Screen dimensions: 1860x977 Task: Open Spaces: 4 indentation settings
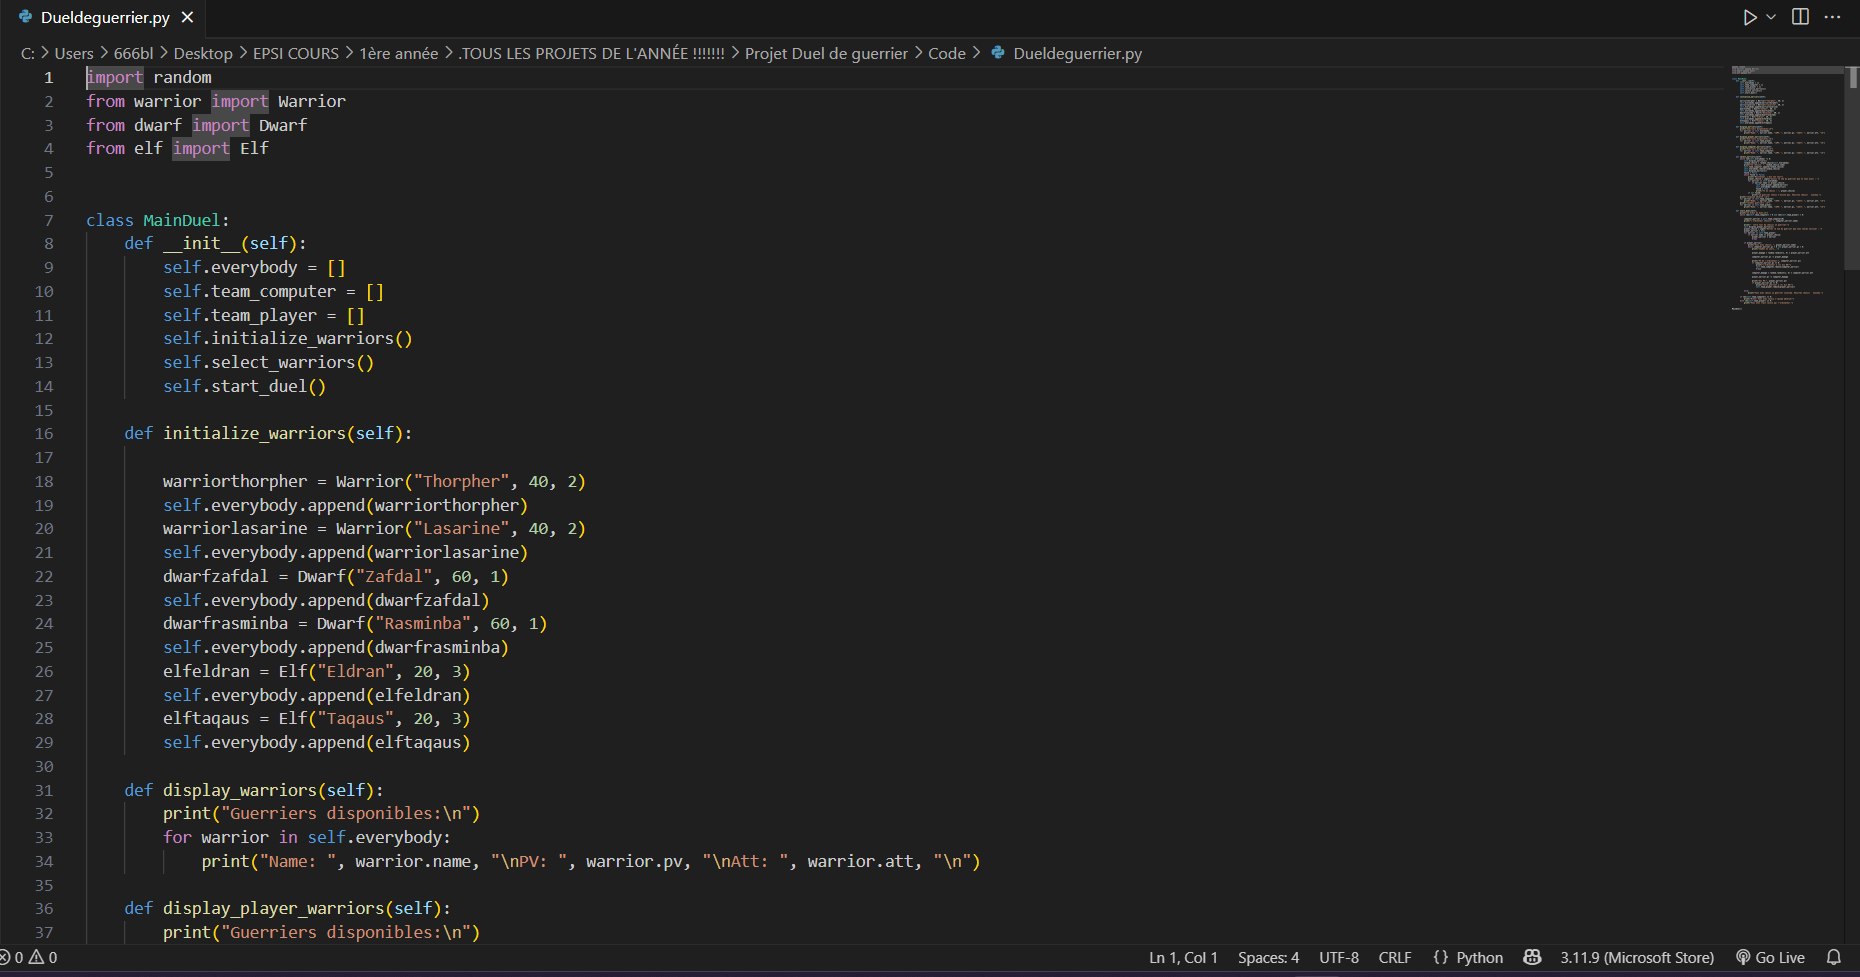click(x=1268, y=957)
